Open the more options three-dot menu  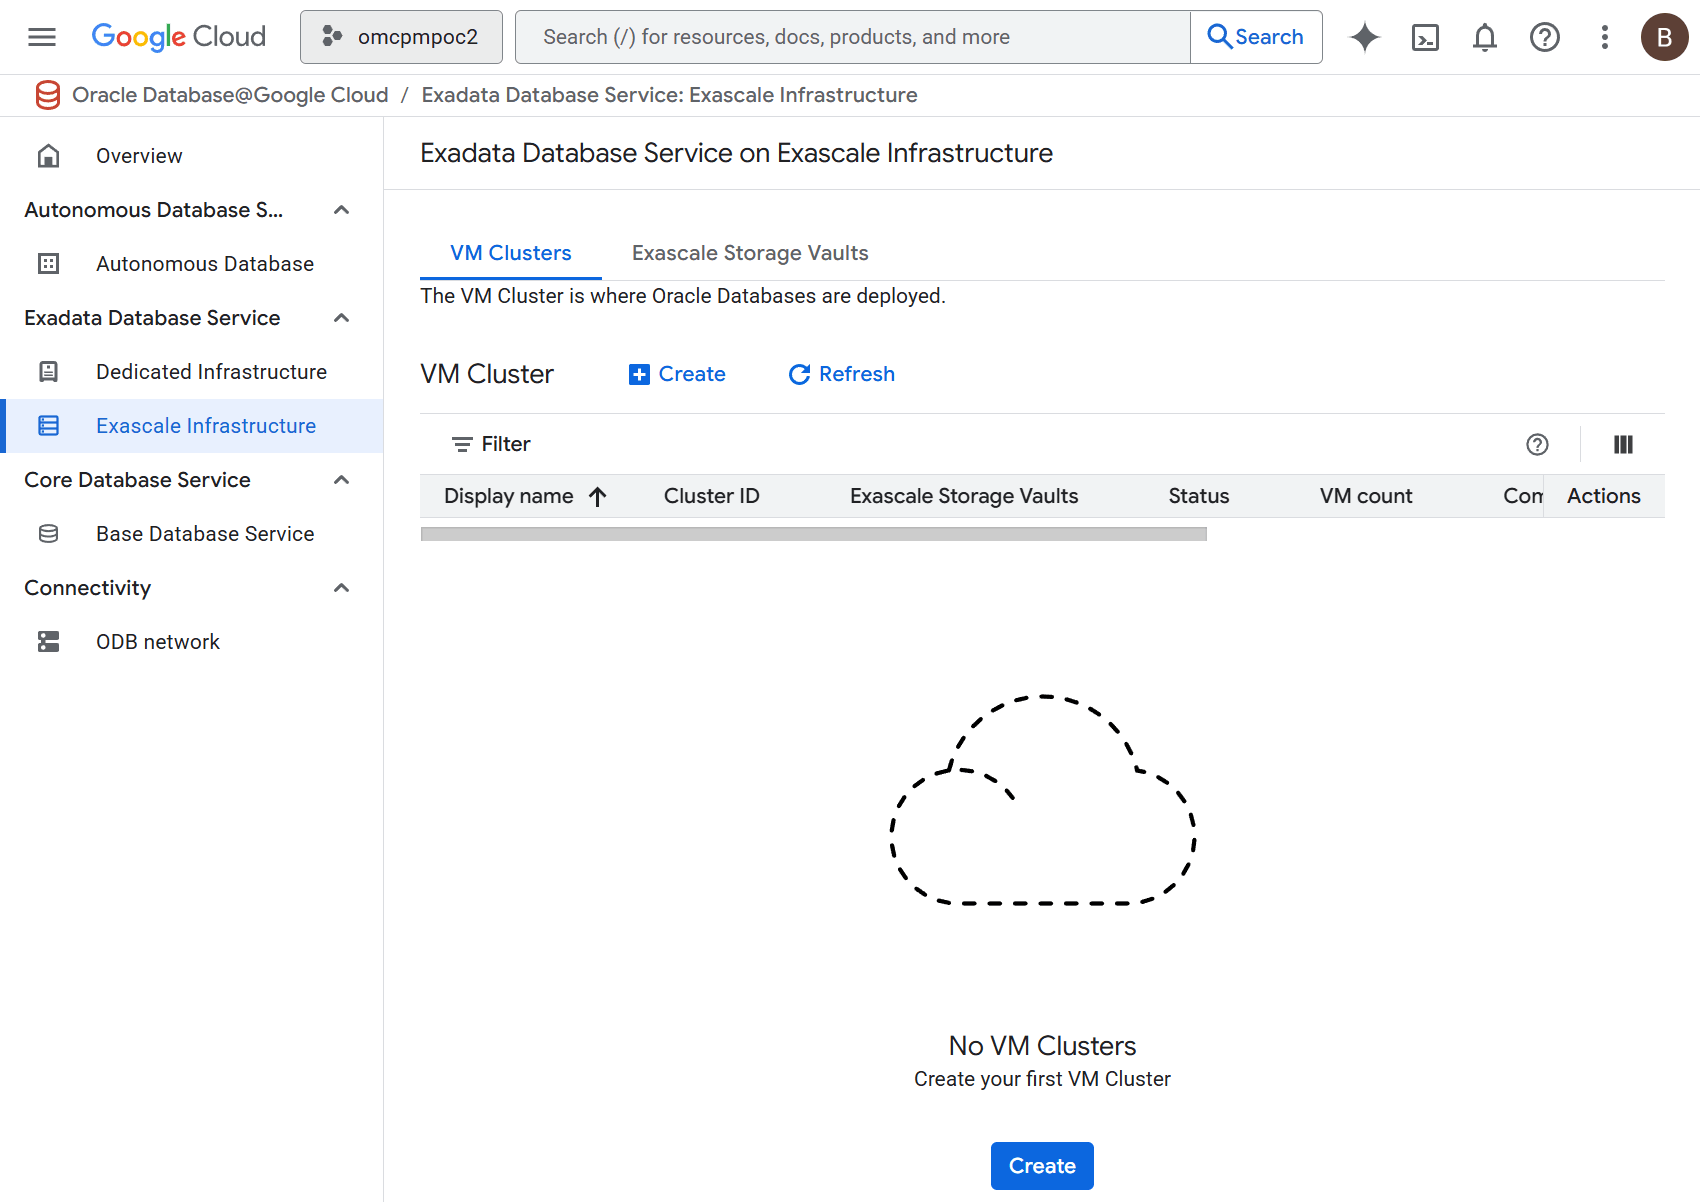[1604, 37]
